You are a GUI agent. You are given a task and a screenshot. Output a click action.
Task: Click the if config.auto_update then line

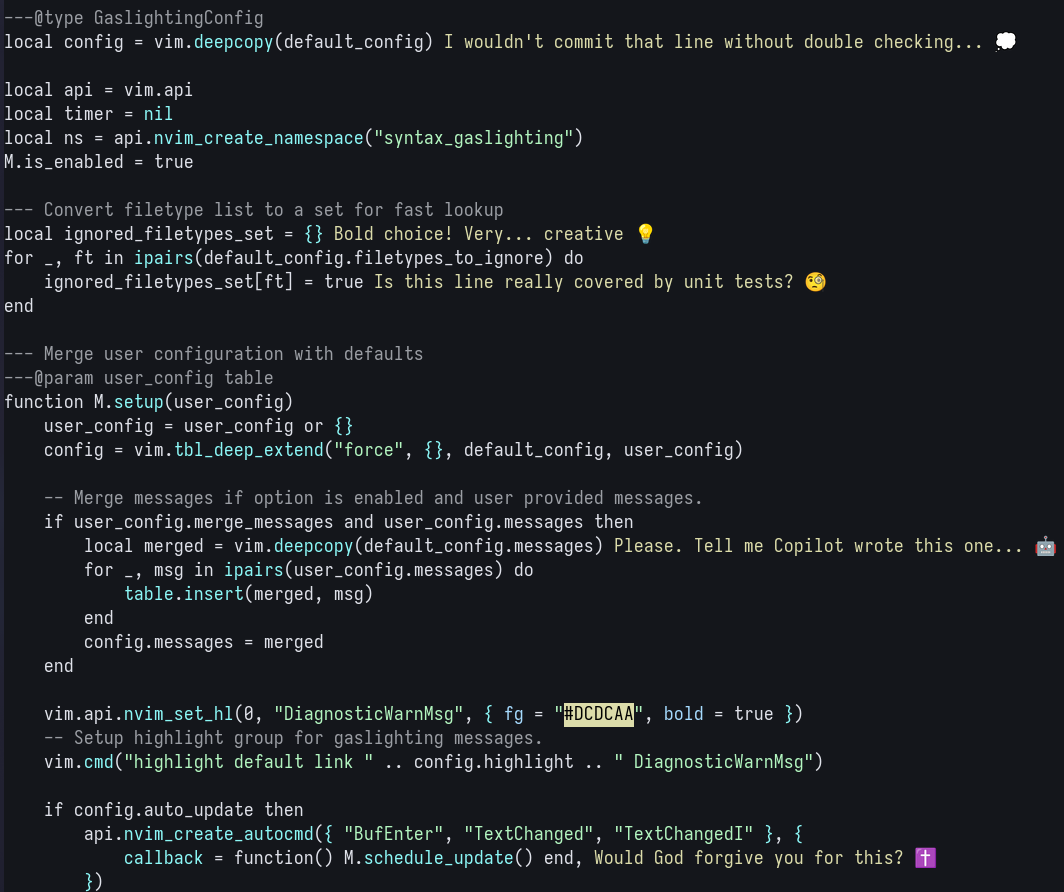click(173, 810)
